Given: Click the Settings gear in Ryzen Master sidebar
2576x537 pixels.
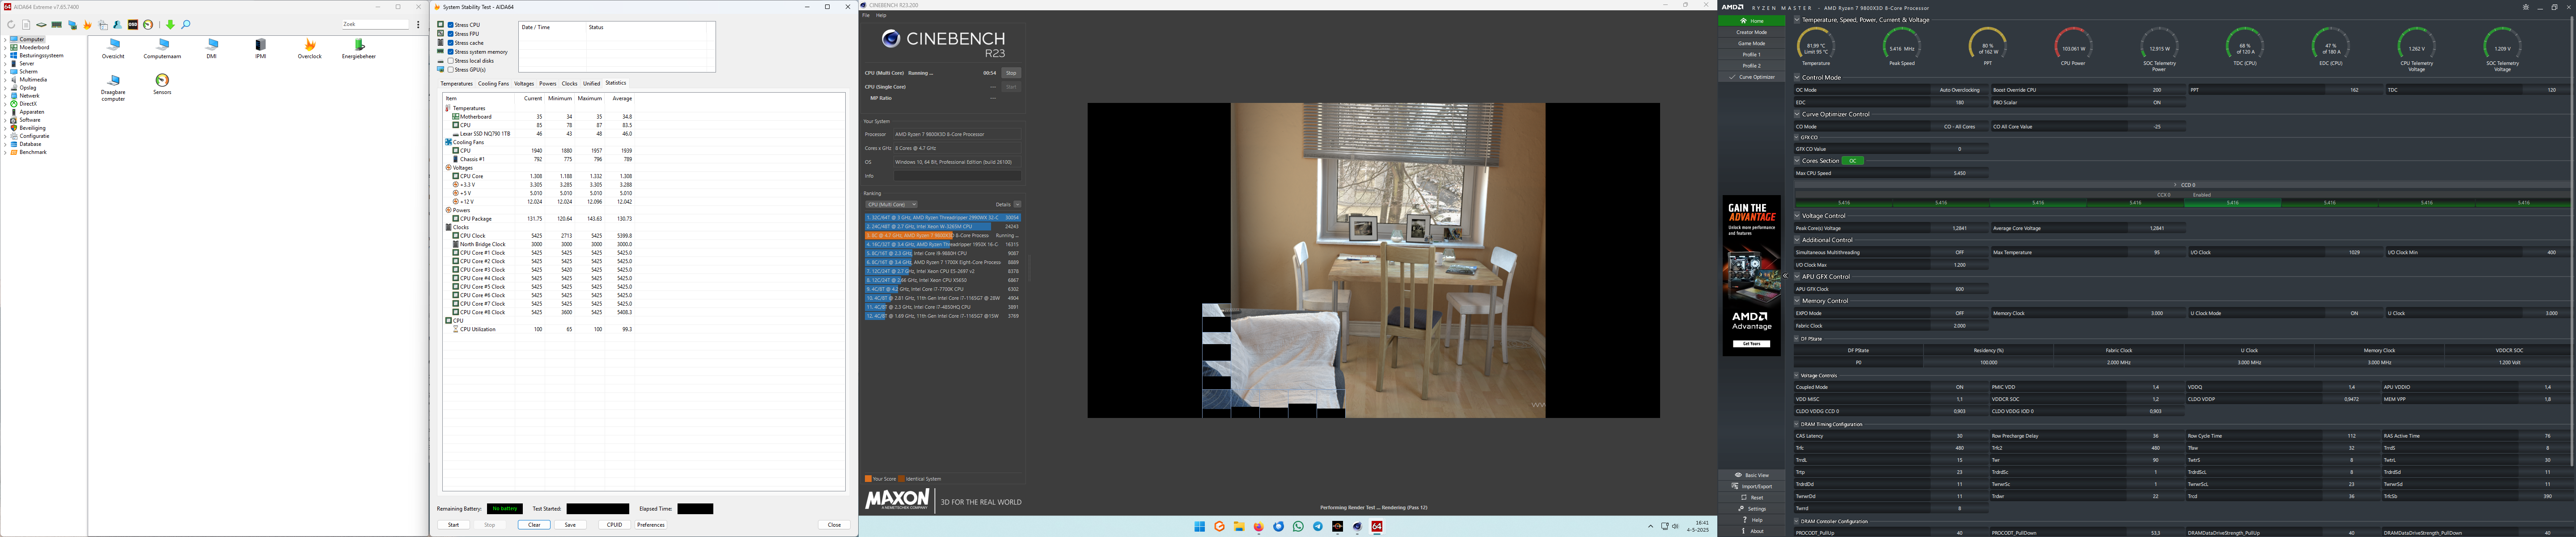Looking at the screenshot, I should (1752, 509).
